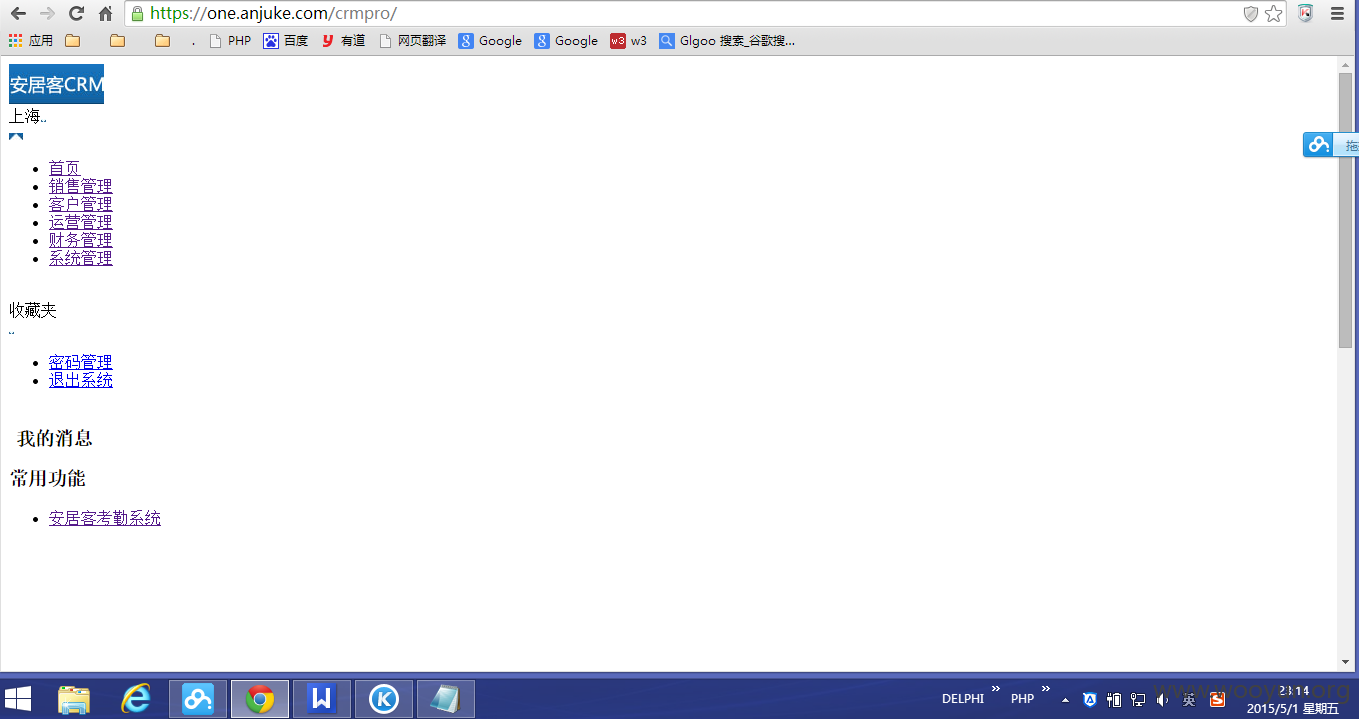Open the 首页 navigation link
Viewport: 1359px width, 719px height.
tap(64, 168)
